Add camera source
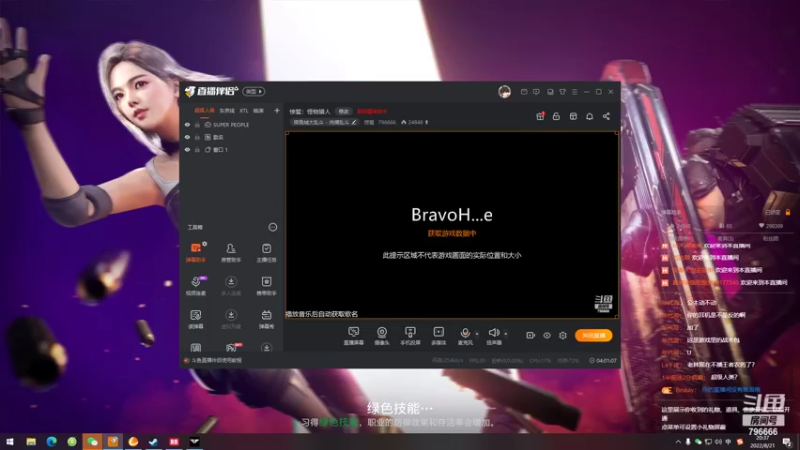The height and width of the screenshot is (450, 800). tap(382, 336)
